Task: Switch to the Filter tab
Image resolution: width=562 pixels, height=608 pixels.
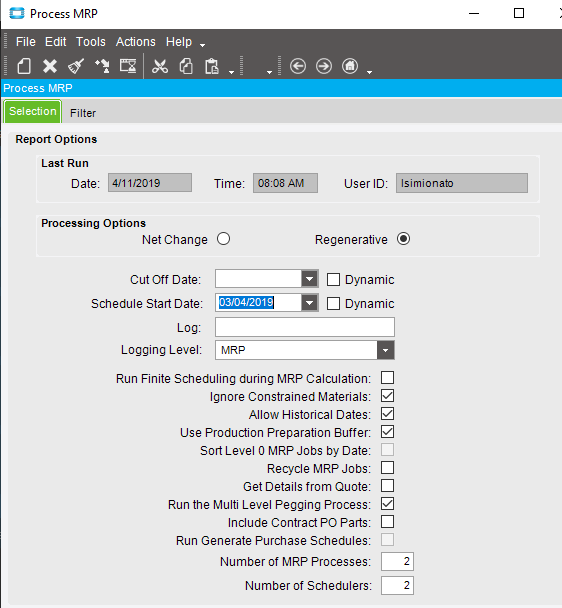Action: (x=83, y=113)
